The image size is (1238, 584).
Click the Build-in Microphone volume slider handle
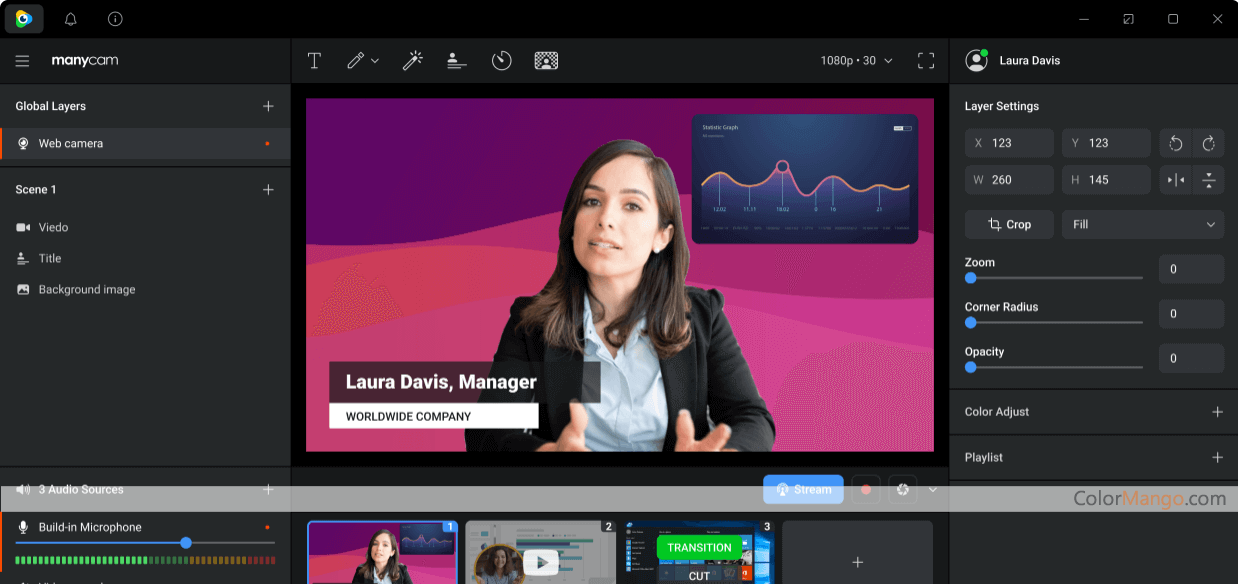coord(186,543)
